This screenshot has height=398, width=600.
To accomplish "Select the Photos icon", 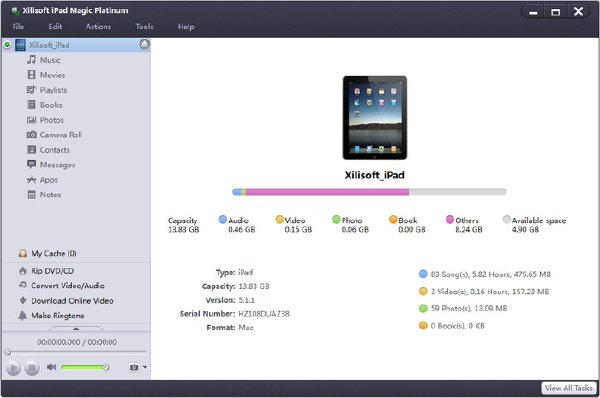I will pyautogui.click(x=31, y=120).
